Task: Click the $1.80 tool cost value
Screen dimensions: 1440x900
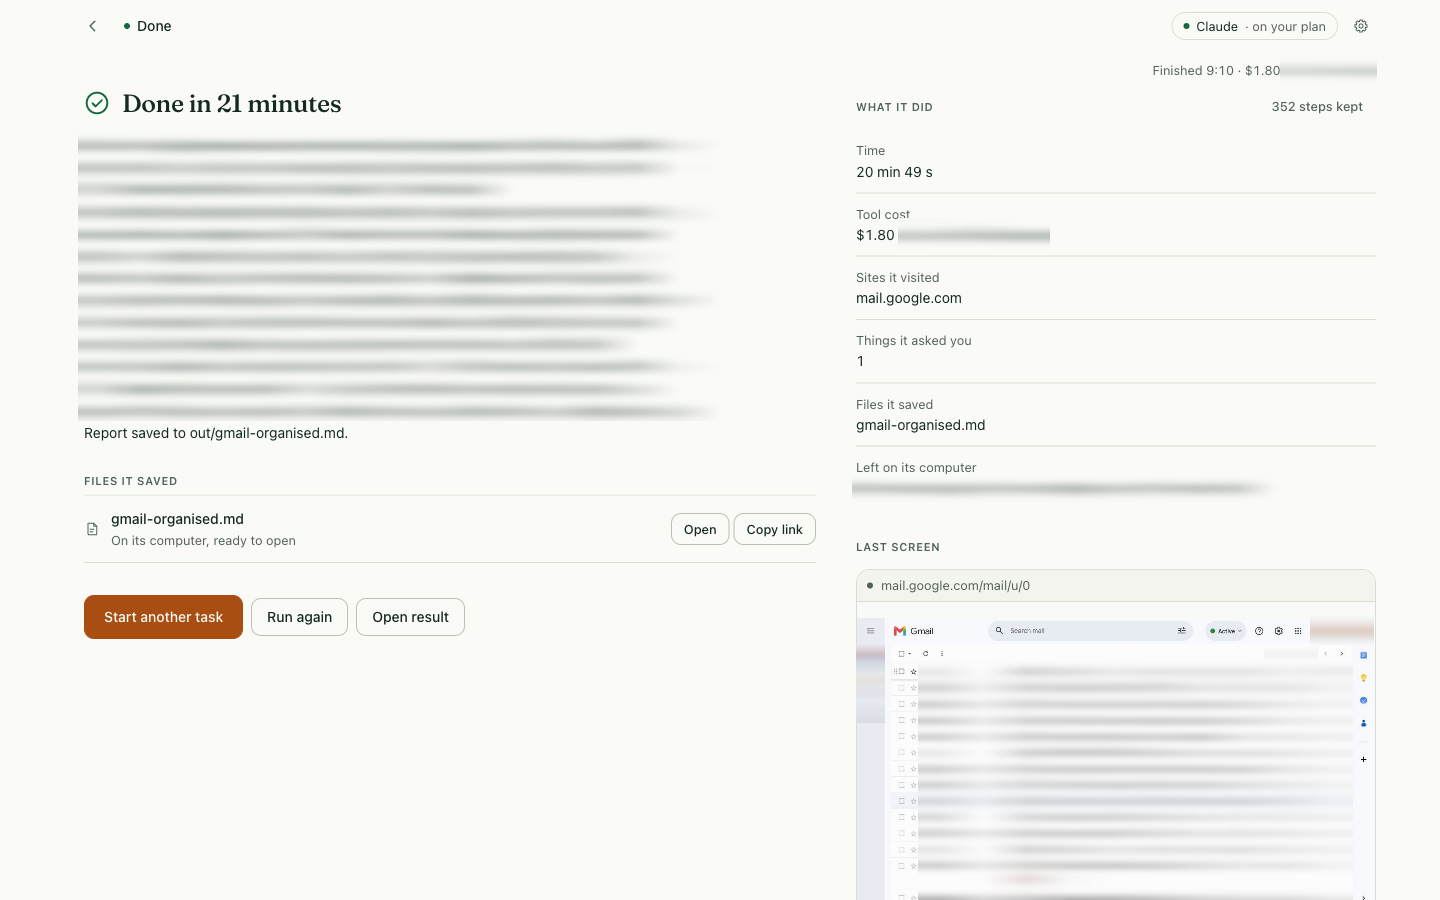Action: pos(875,235)
